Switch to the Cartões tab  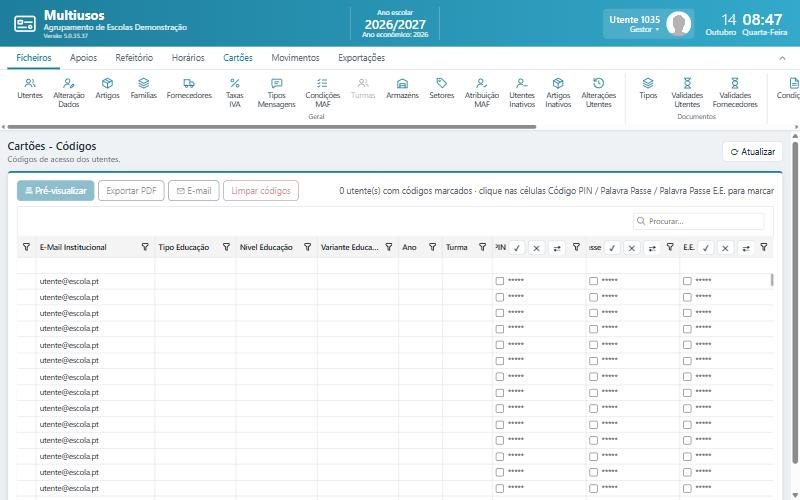pos(238,58)
